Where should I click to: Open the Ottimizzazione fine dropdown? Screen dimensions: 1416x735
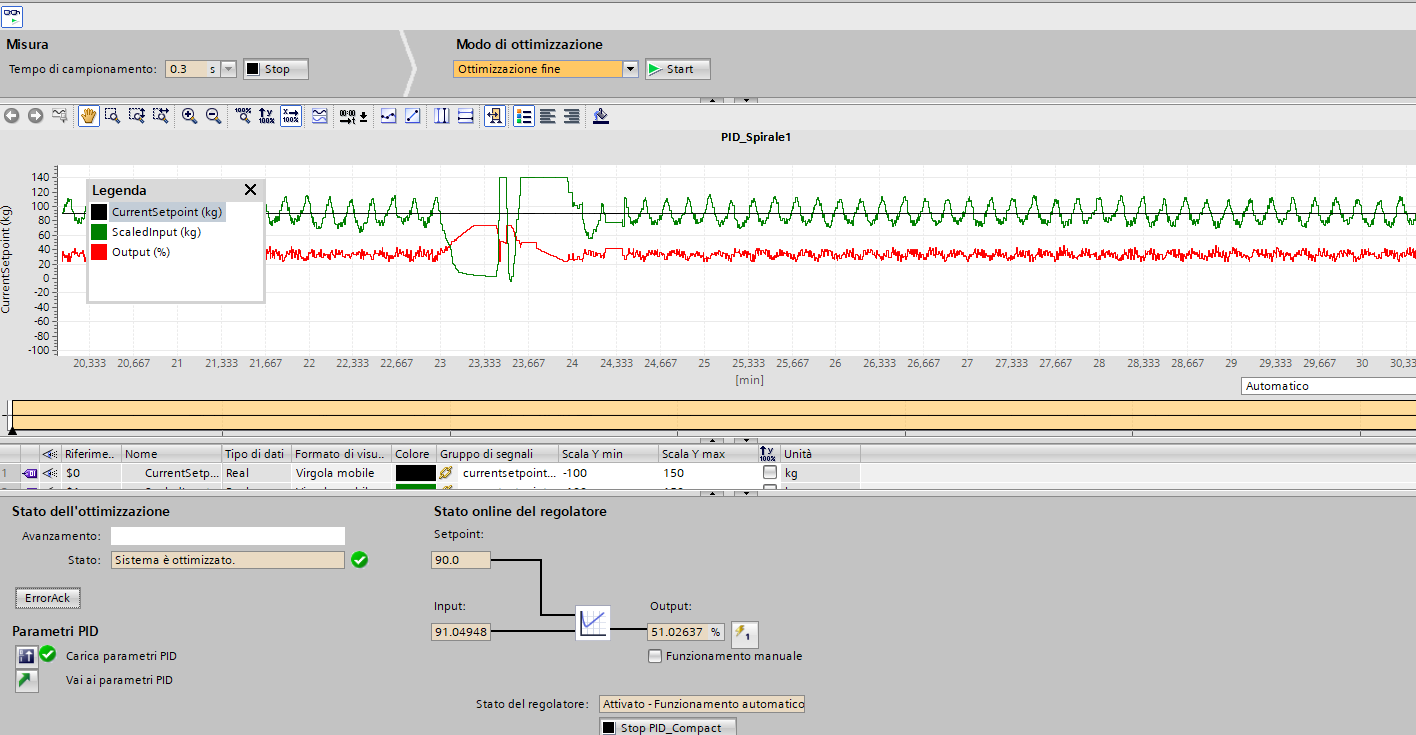point(630,69)
